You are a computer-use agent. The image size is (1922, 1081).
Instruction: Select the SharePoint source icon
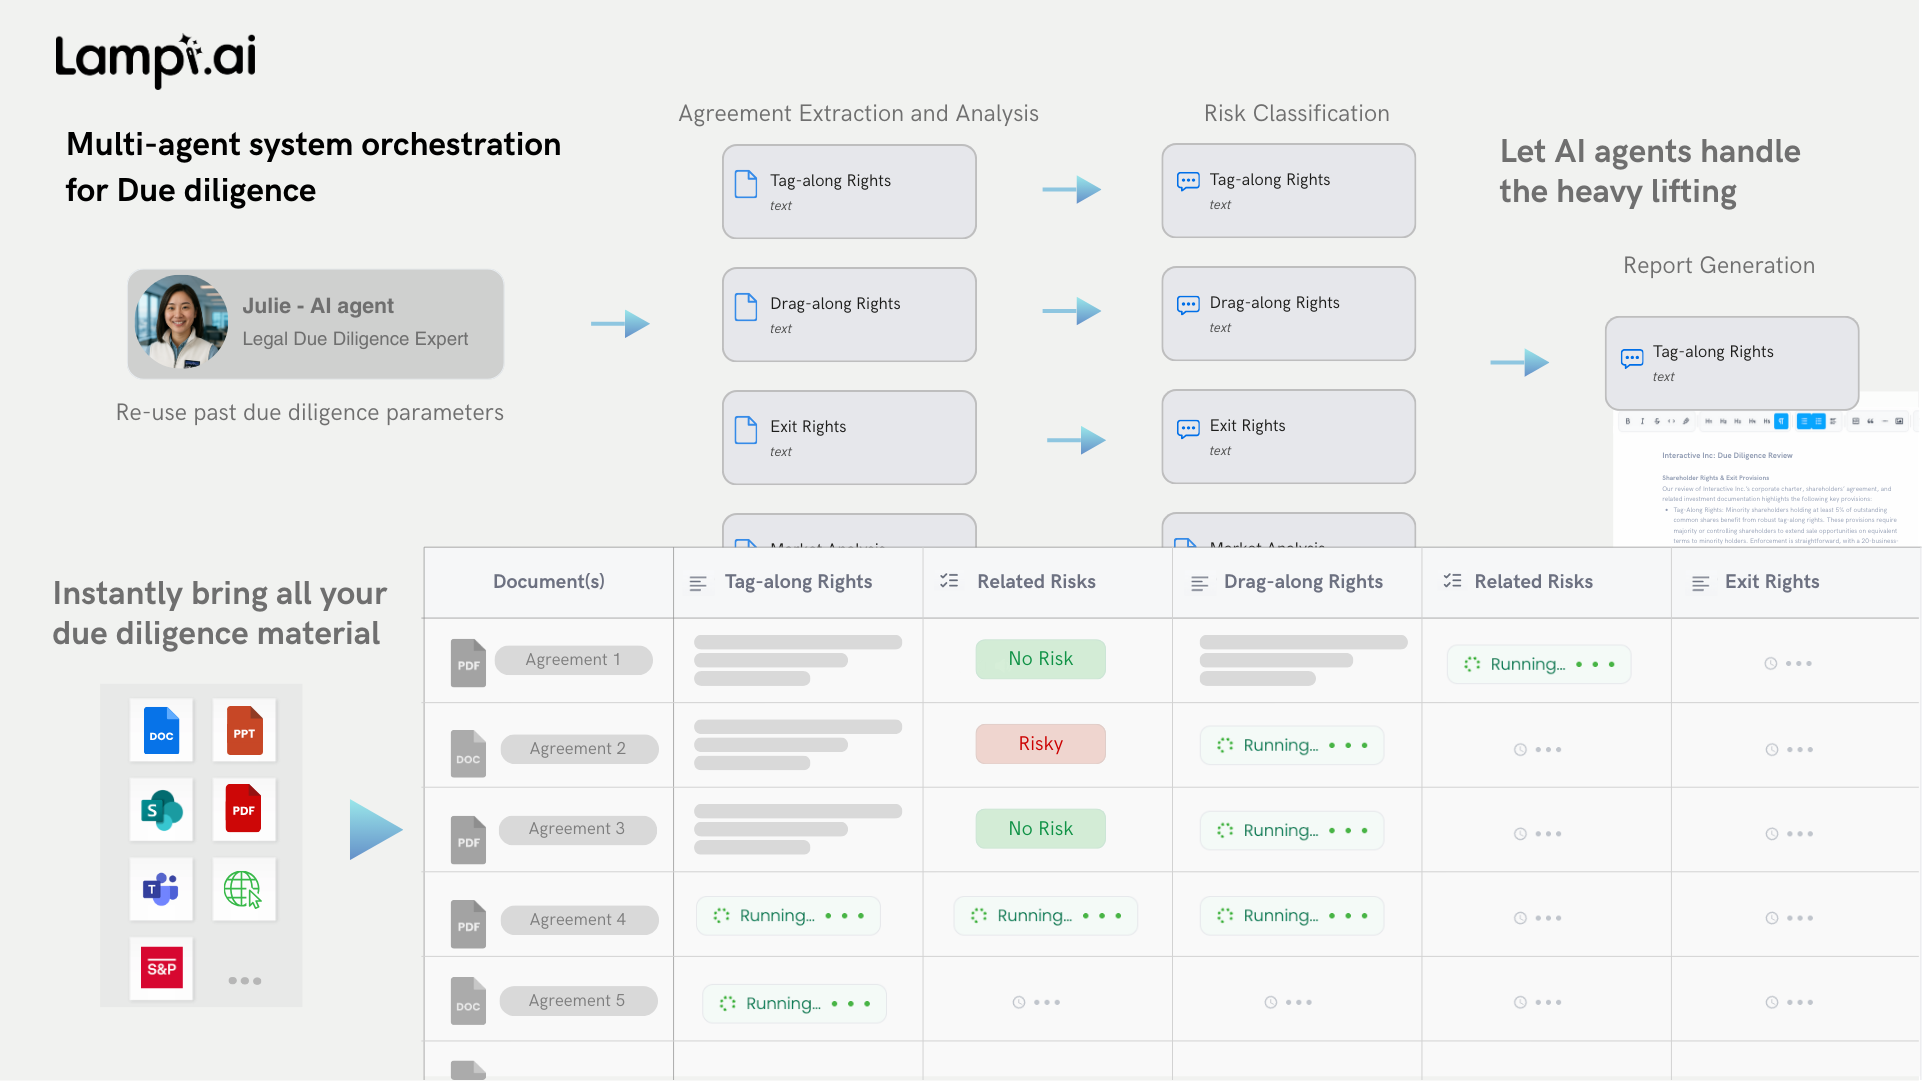tap(161, 809)
